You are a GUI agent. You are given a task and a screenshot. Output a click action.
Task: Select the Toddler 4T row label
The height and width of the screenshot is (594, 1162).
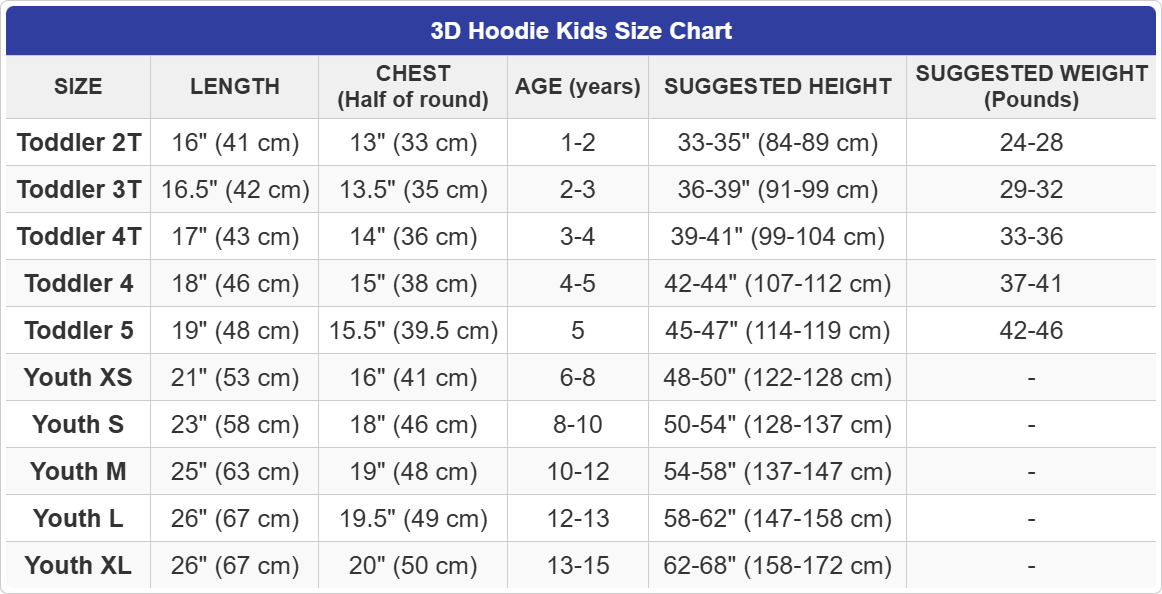(79, 237)
